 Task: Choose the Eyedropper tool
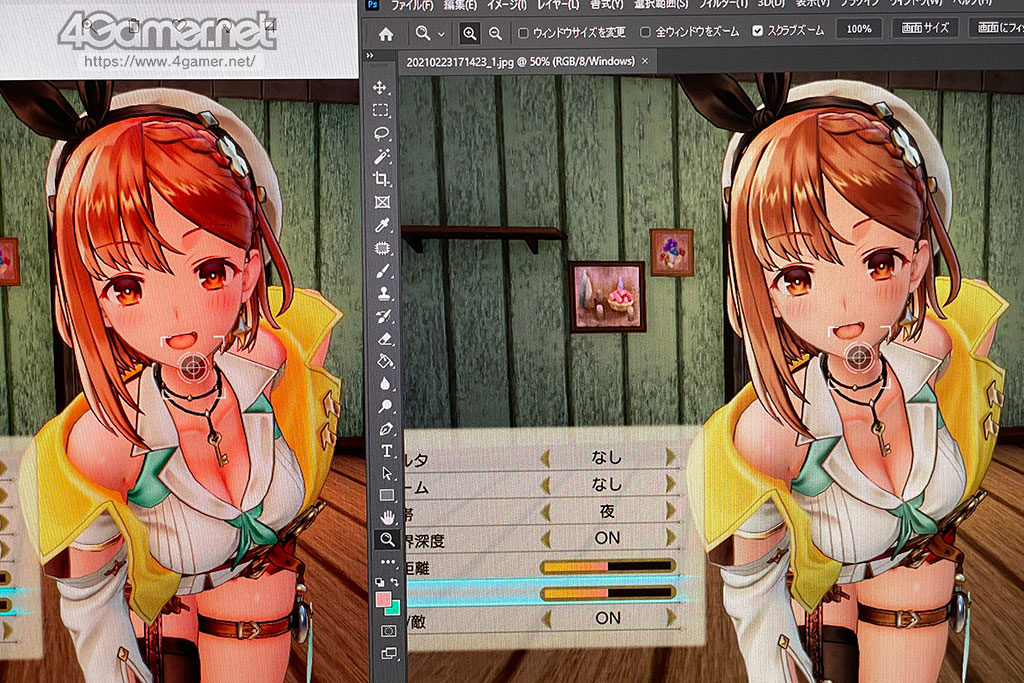point(381,225)
